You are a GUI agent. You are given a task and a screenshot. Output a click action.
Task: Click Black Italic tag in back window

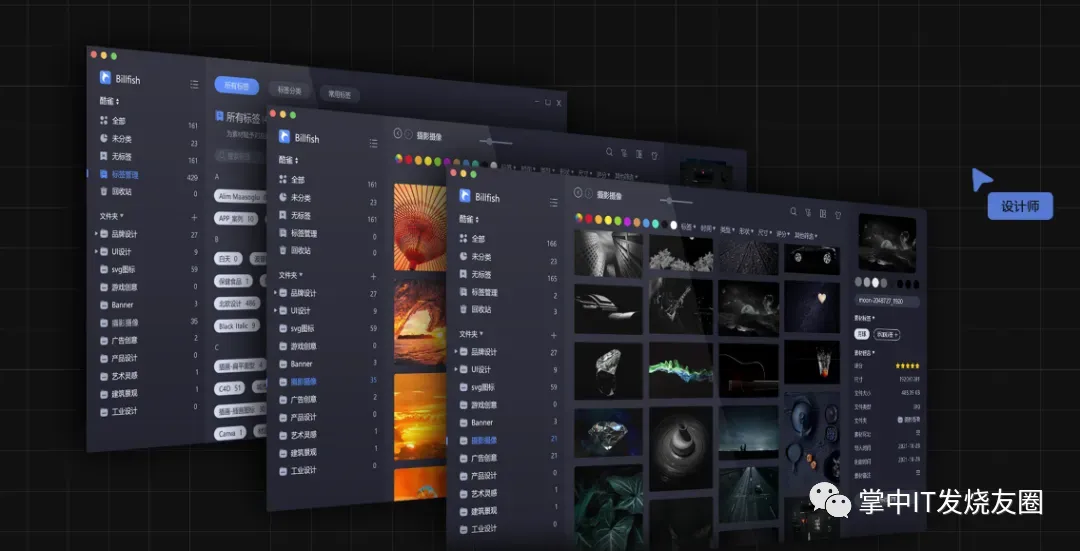(237, 325)
